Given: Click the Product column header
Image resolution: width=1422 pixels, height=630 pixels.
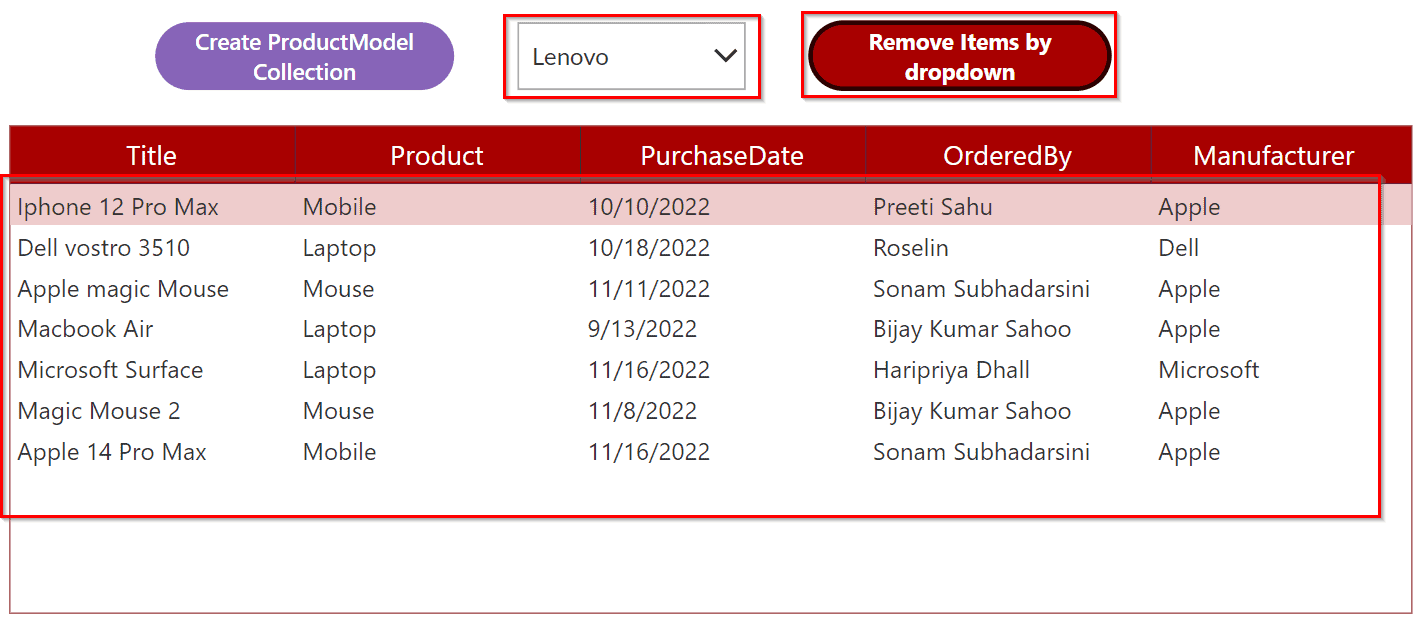Looking at the screenshot, I should pos(437,155).
